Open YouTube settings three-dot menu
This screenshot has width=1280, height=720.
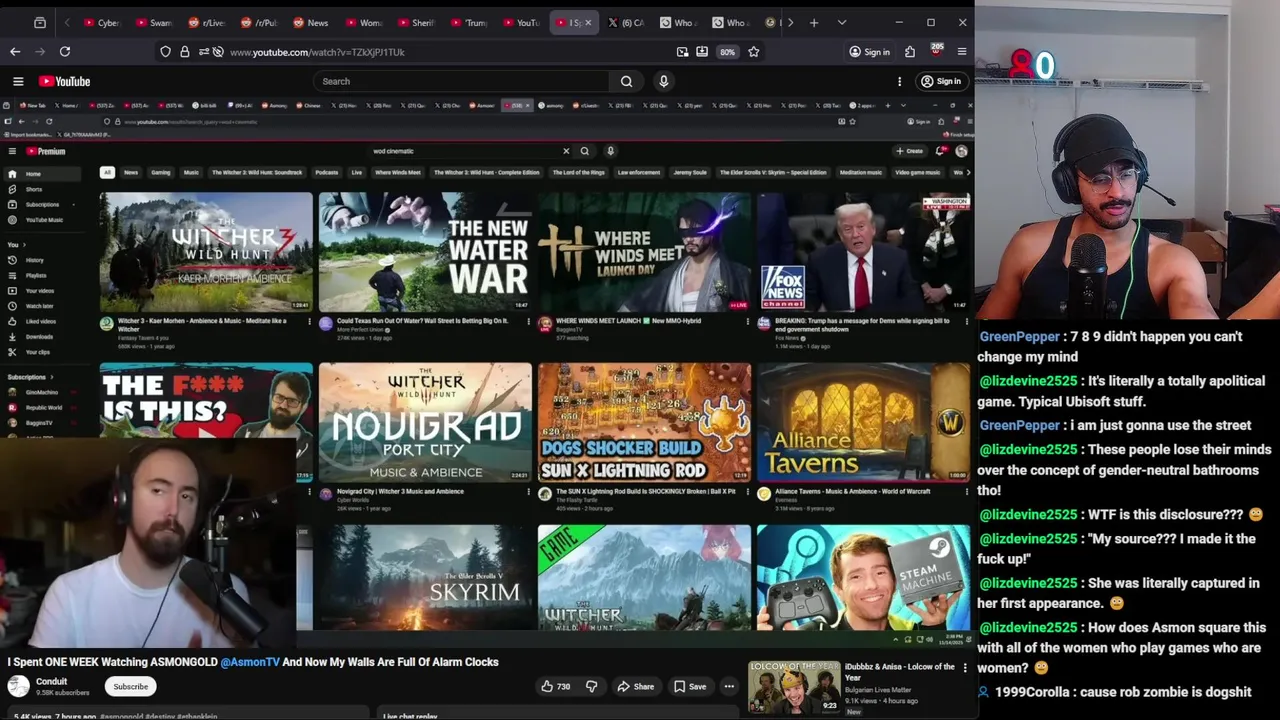click(899, 82)
